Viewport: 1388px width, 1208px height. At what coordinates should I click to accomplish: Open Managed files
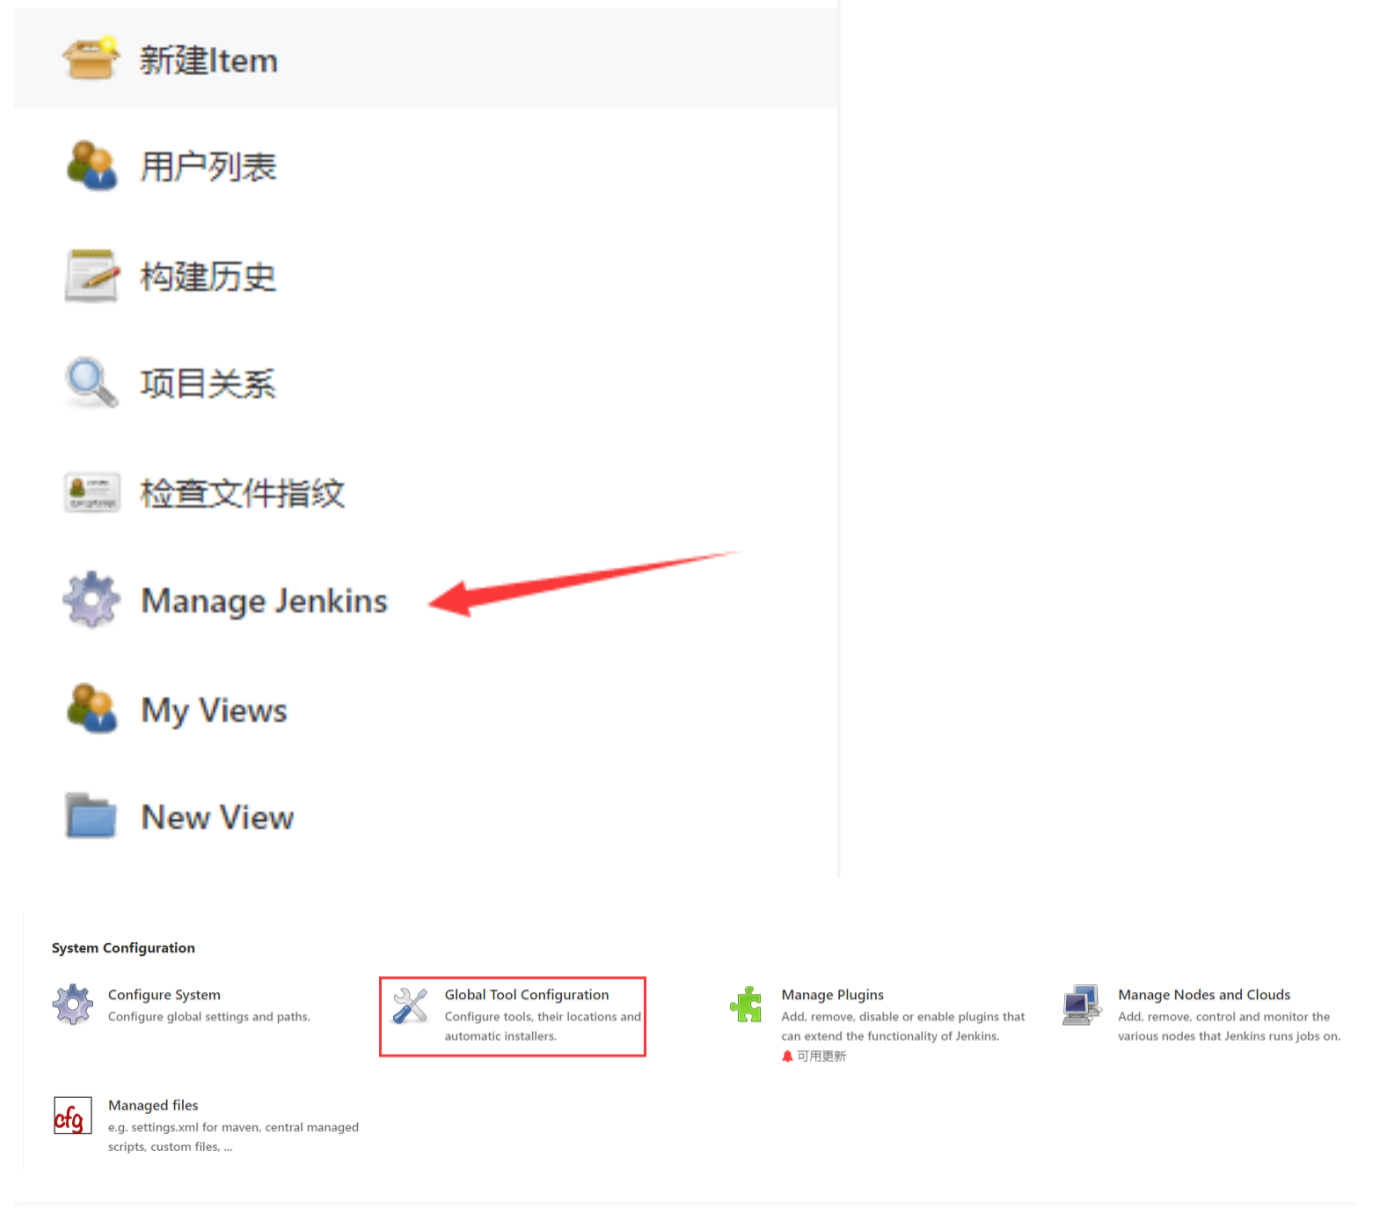point(153,1105)
